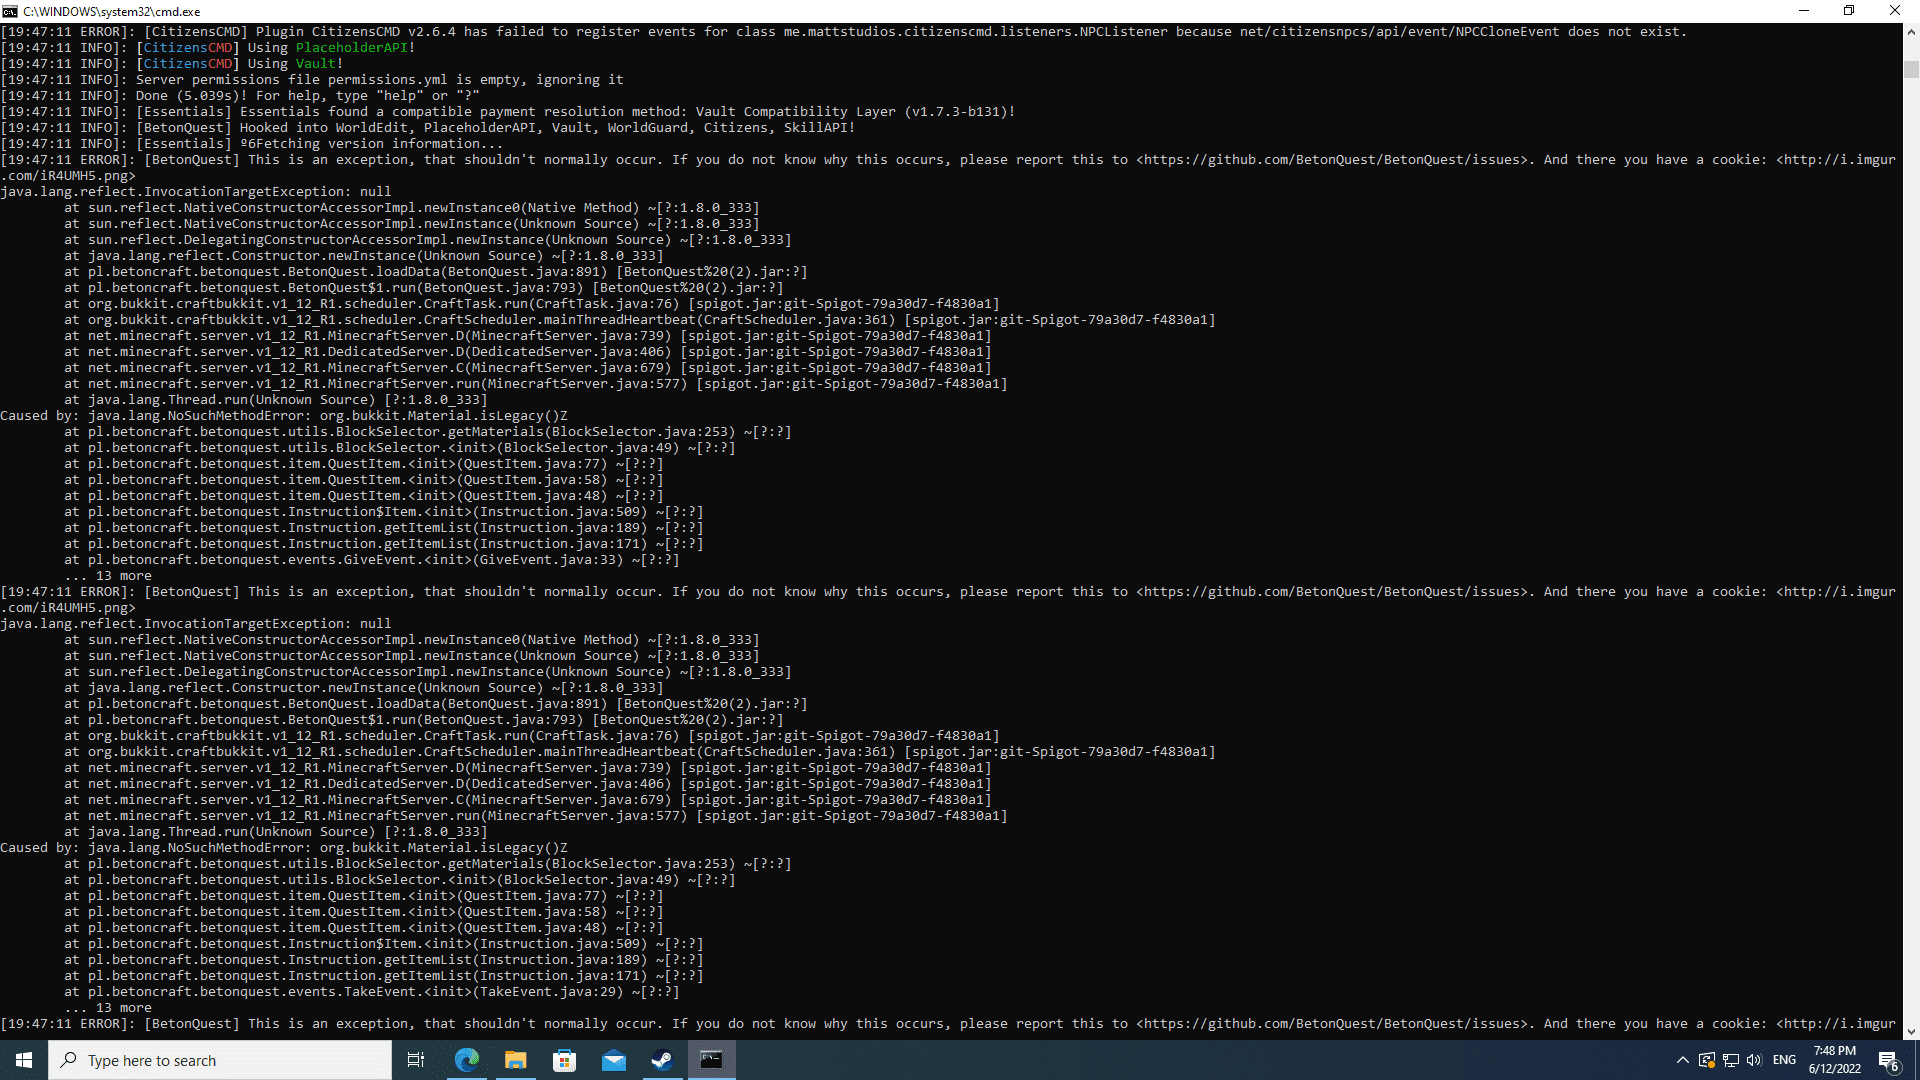Click the GiveEvent.java:33 stack trace line

(372, 559)
